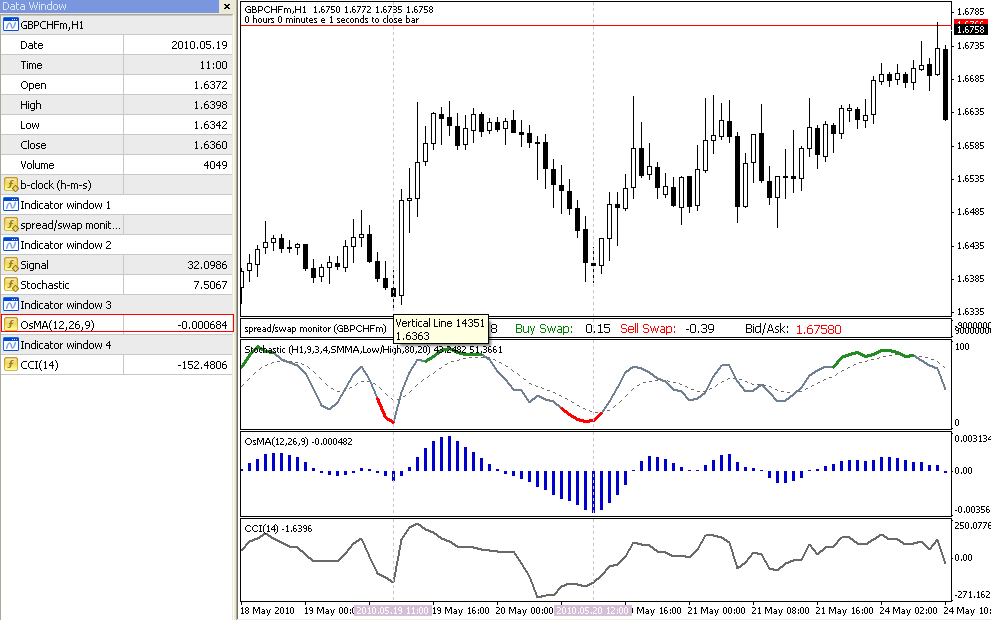Close the Data Window panel
991x620 pixels.
click(x=227, y=6)
